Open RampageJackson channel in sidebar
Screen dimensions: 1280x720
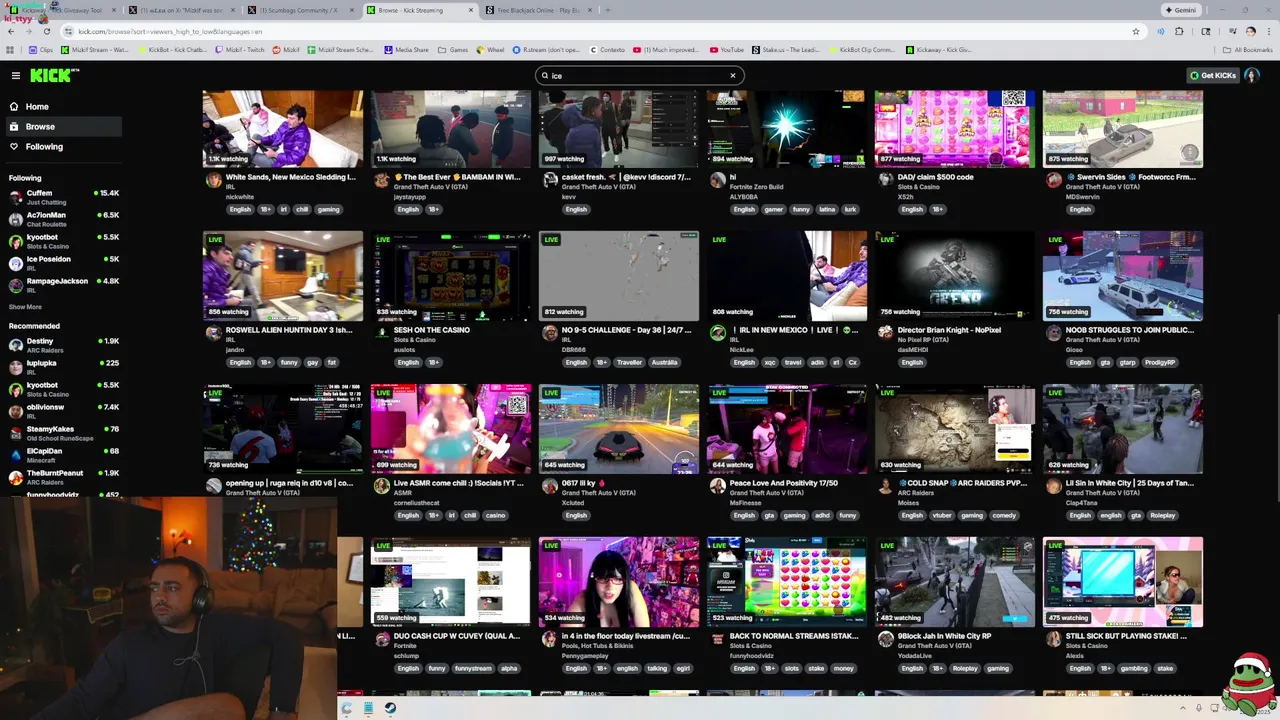[62, 285]
